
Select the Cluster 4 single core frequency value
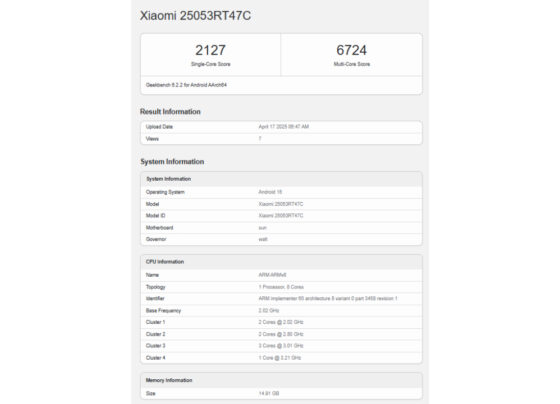click(280, 358)
